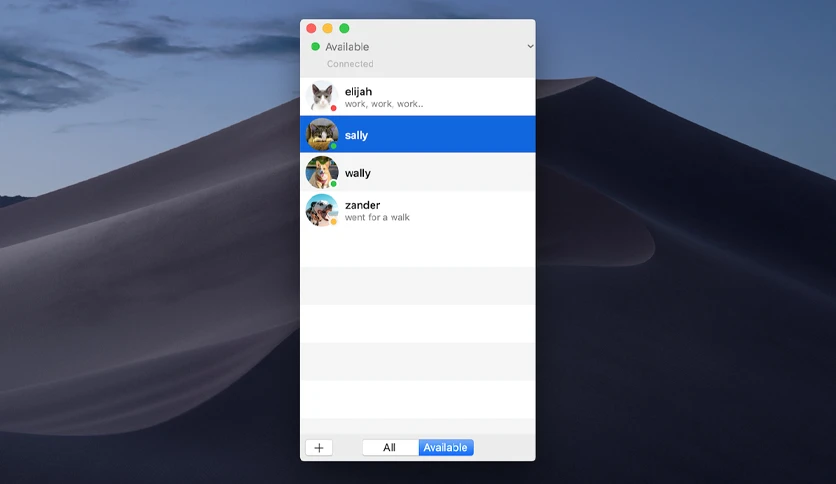Screen dimensions: 836x484
Task: Select the wally contact name
Action: [x=358, y=173]
